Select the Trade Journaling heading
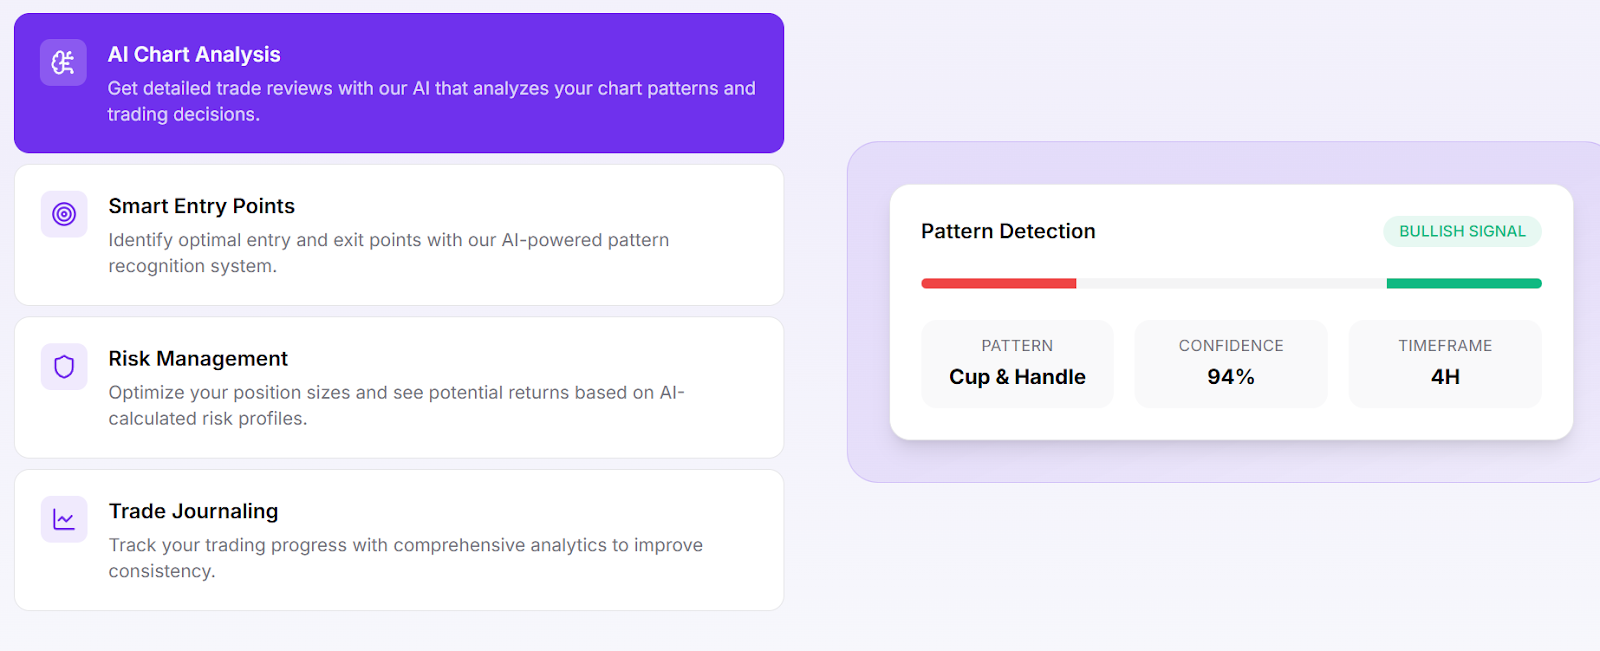The width and height of the screenshot is (1600, 651). 193,512
